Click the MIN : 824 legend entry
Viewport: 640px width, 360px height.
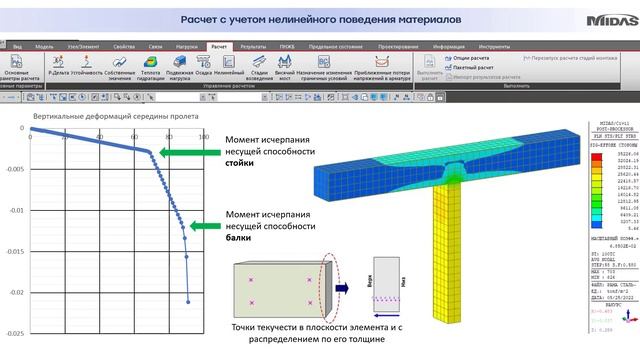coord(603,277)
